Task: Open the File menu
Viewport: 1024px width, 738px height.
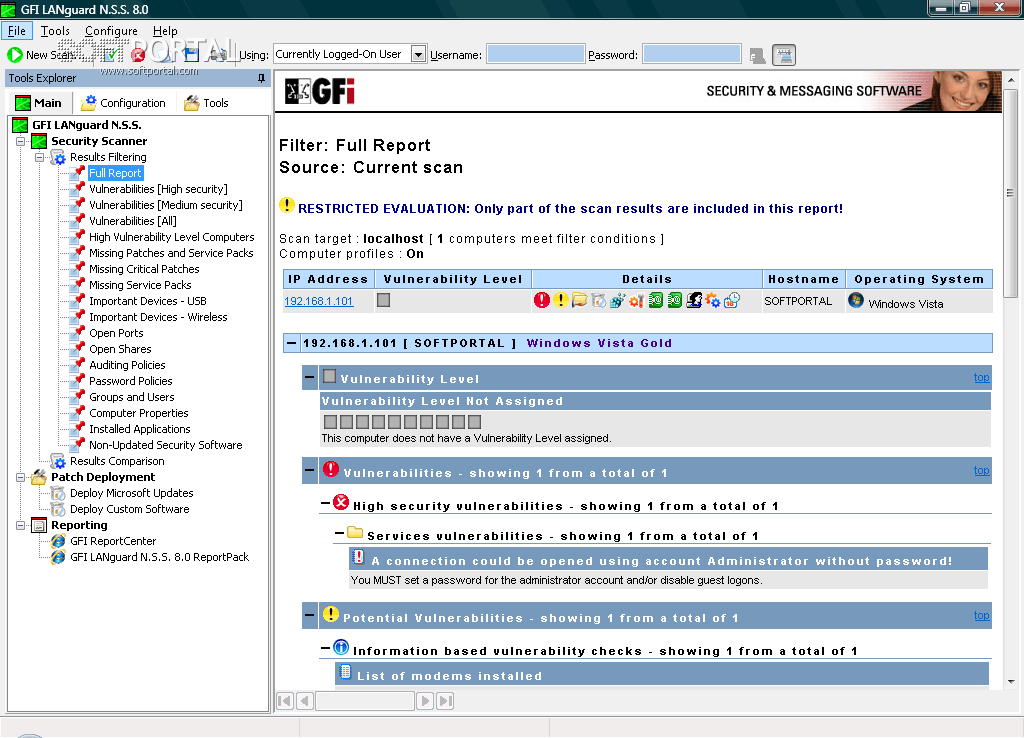Action: [x=17, y=31]
